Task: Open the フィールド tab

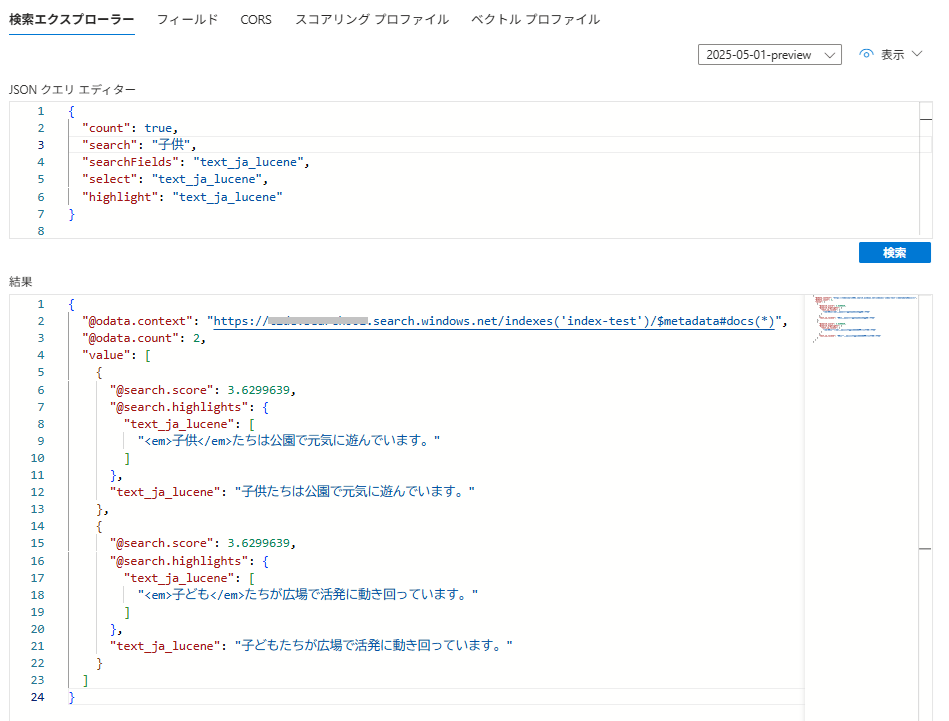Action: [x=187, y=19]
